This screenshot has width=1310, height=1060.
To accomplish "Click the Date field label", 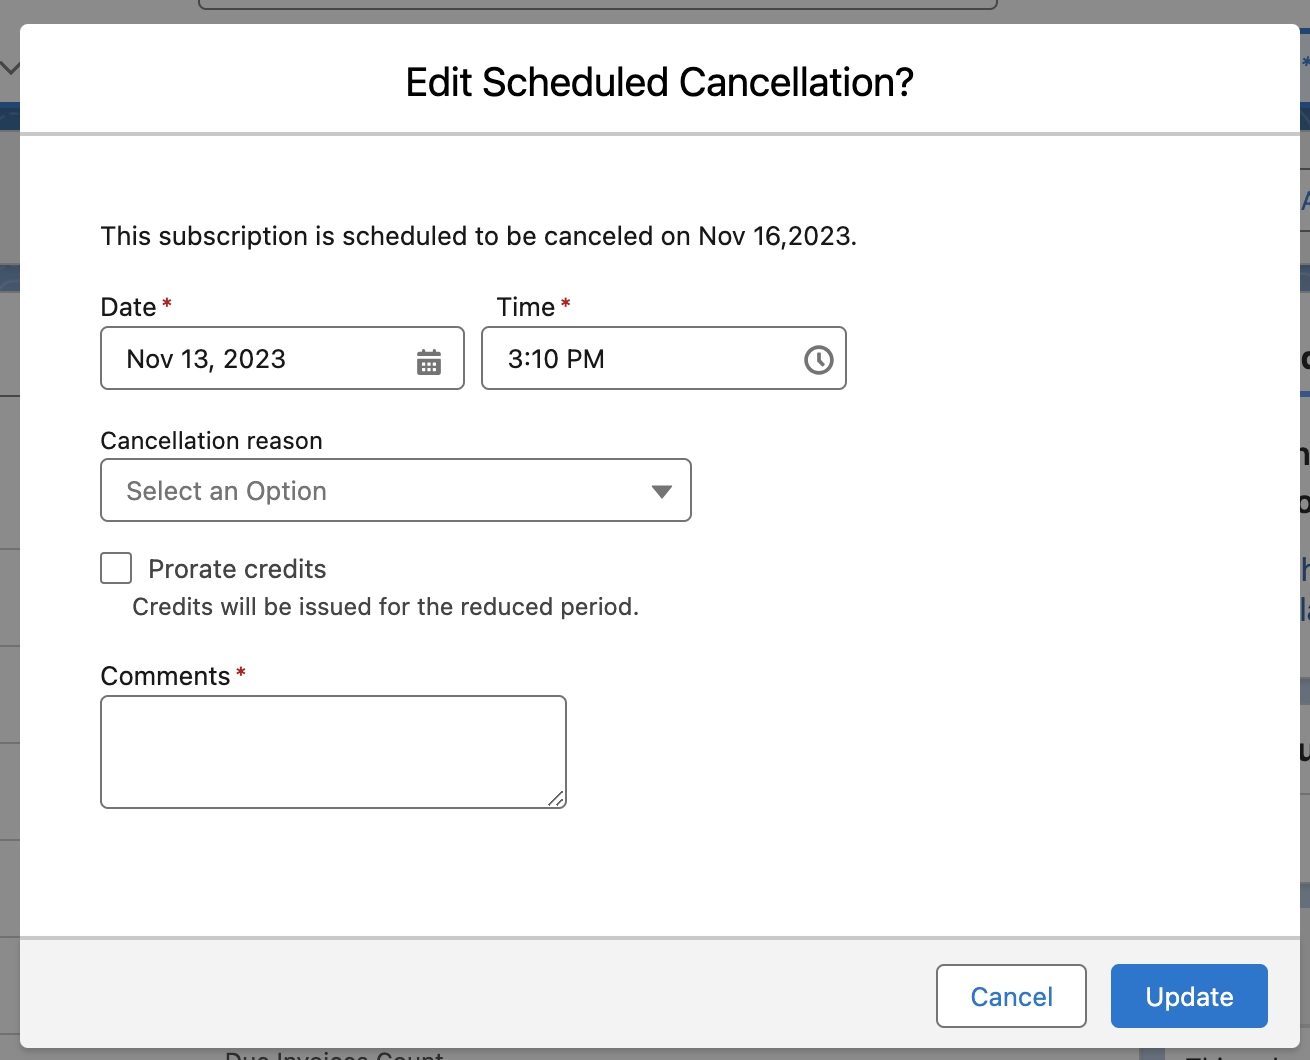I will (x=128, y=307).
